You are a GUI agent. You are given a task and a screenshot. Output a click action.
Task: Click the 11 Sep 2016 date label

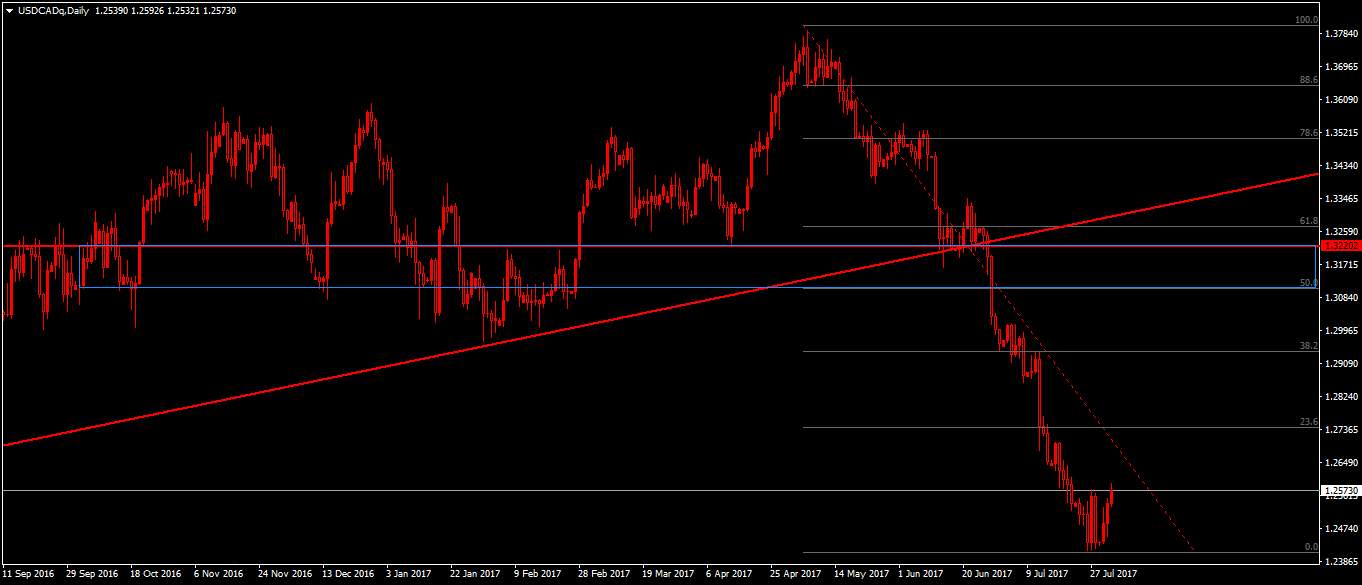tap(30, 574)
